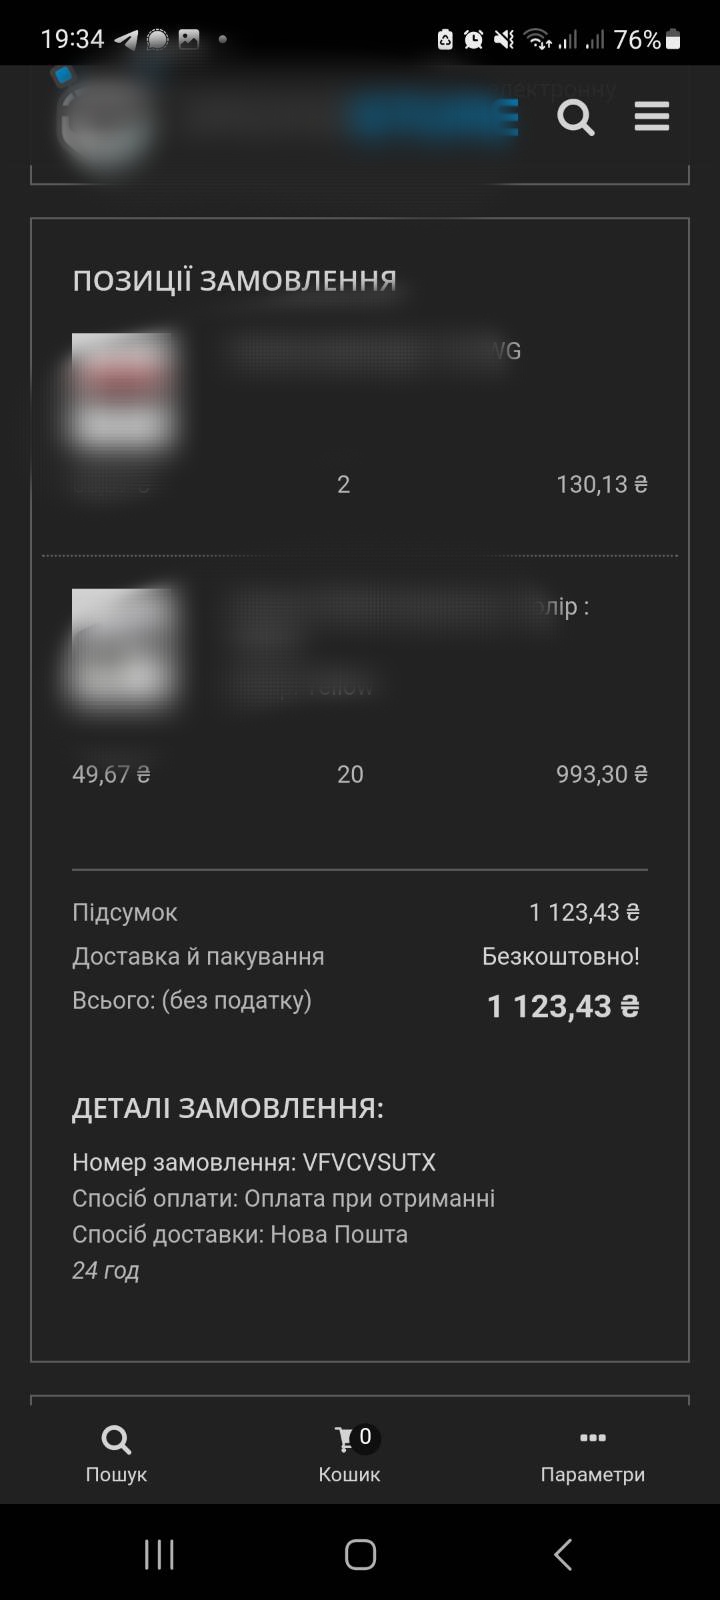720x1600 pixels.
Task: Tap the ПОЗИЦІЇ ЗАМОВЛЕННЯ heading
Action: coord(234,281)
